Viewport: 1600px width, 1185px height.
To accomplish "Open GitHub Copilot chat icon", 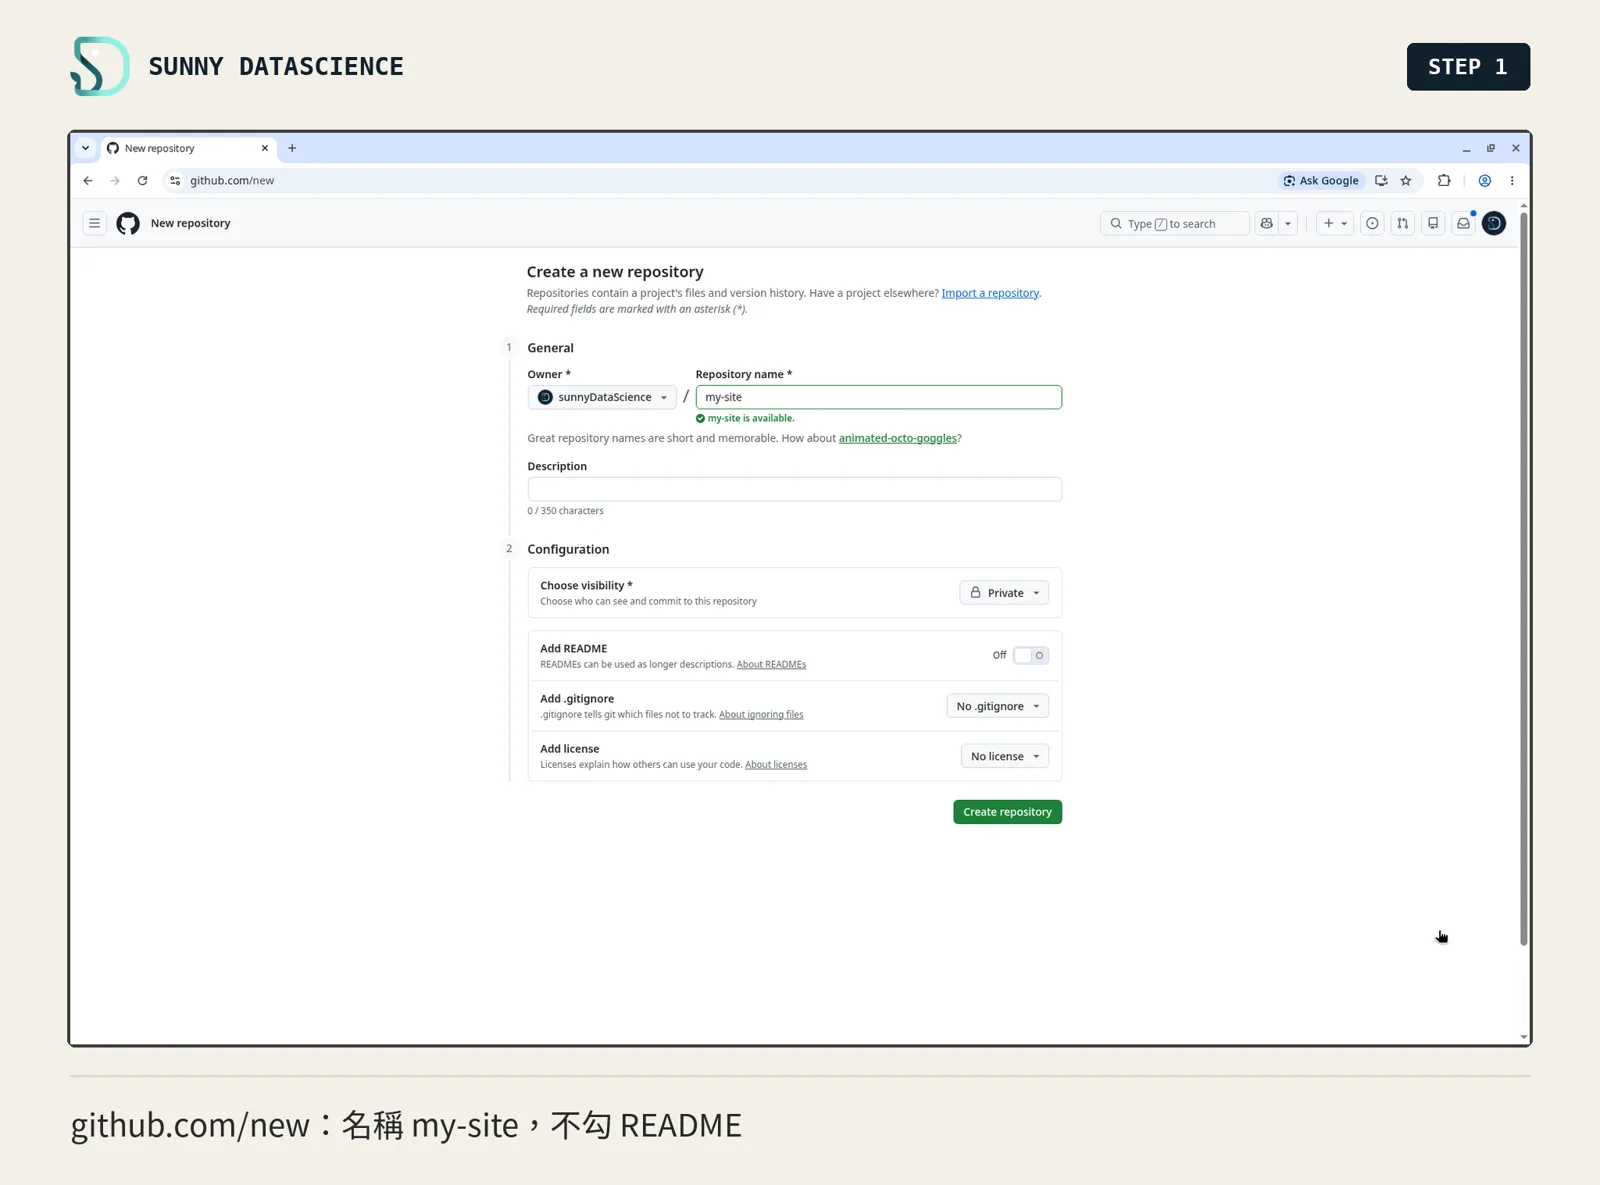I will pos(1267,223).
